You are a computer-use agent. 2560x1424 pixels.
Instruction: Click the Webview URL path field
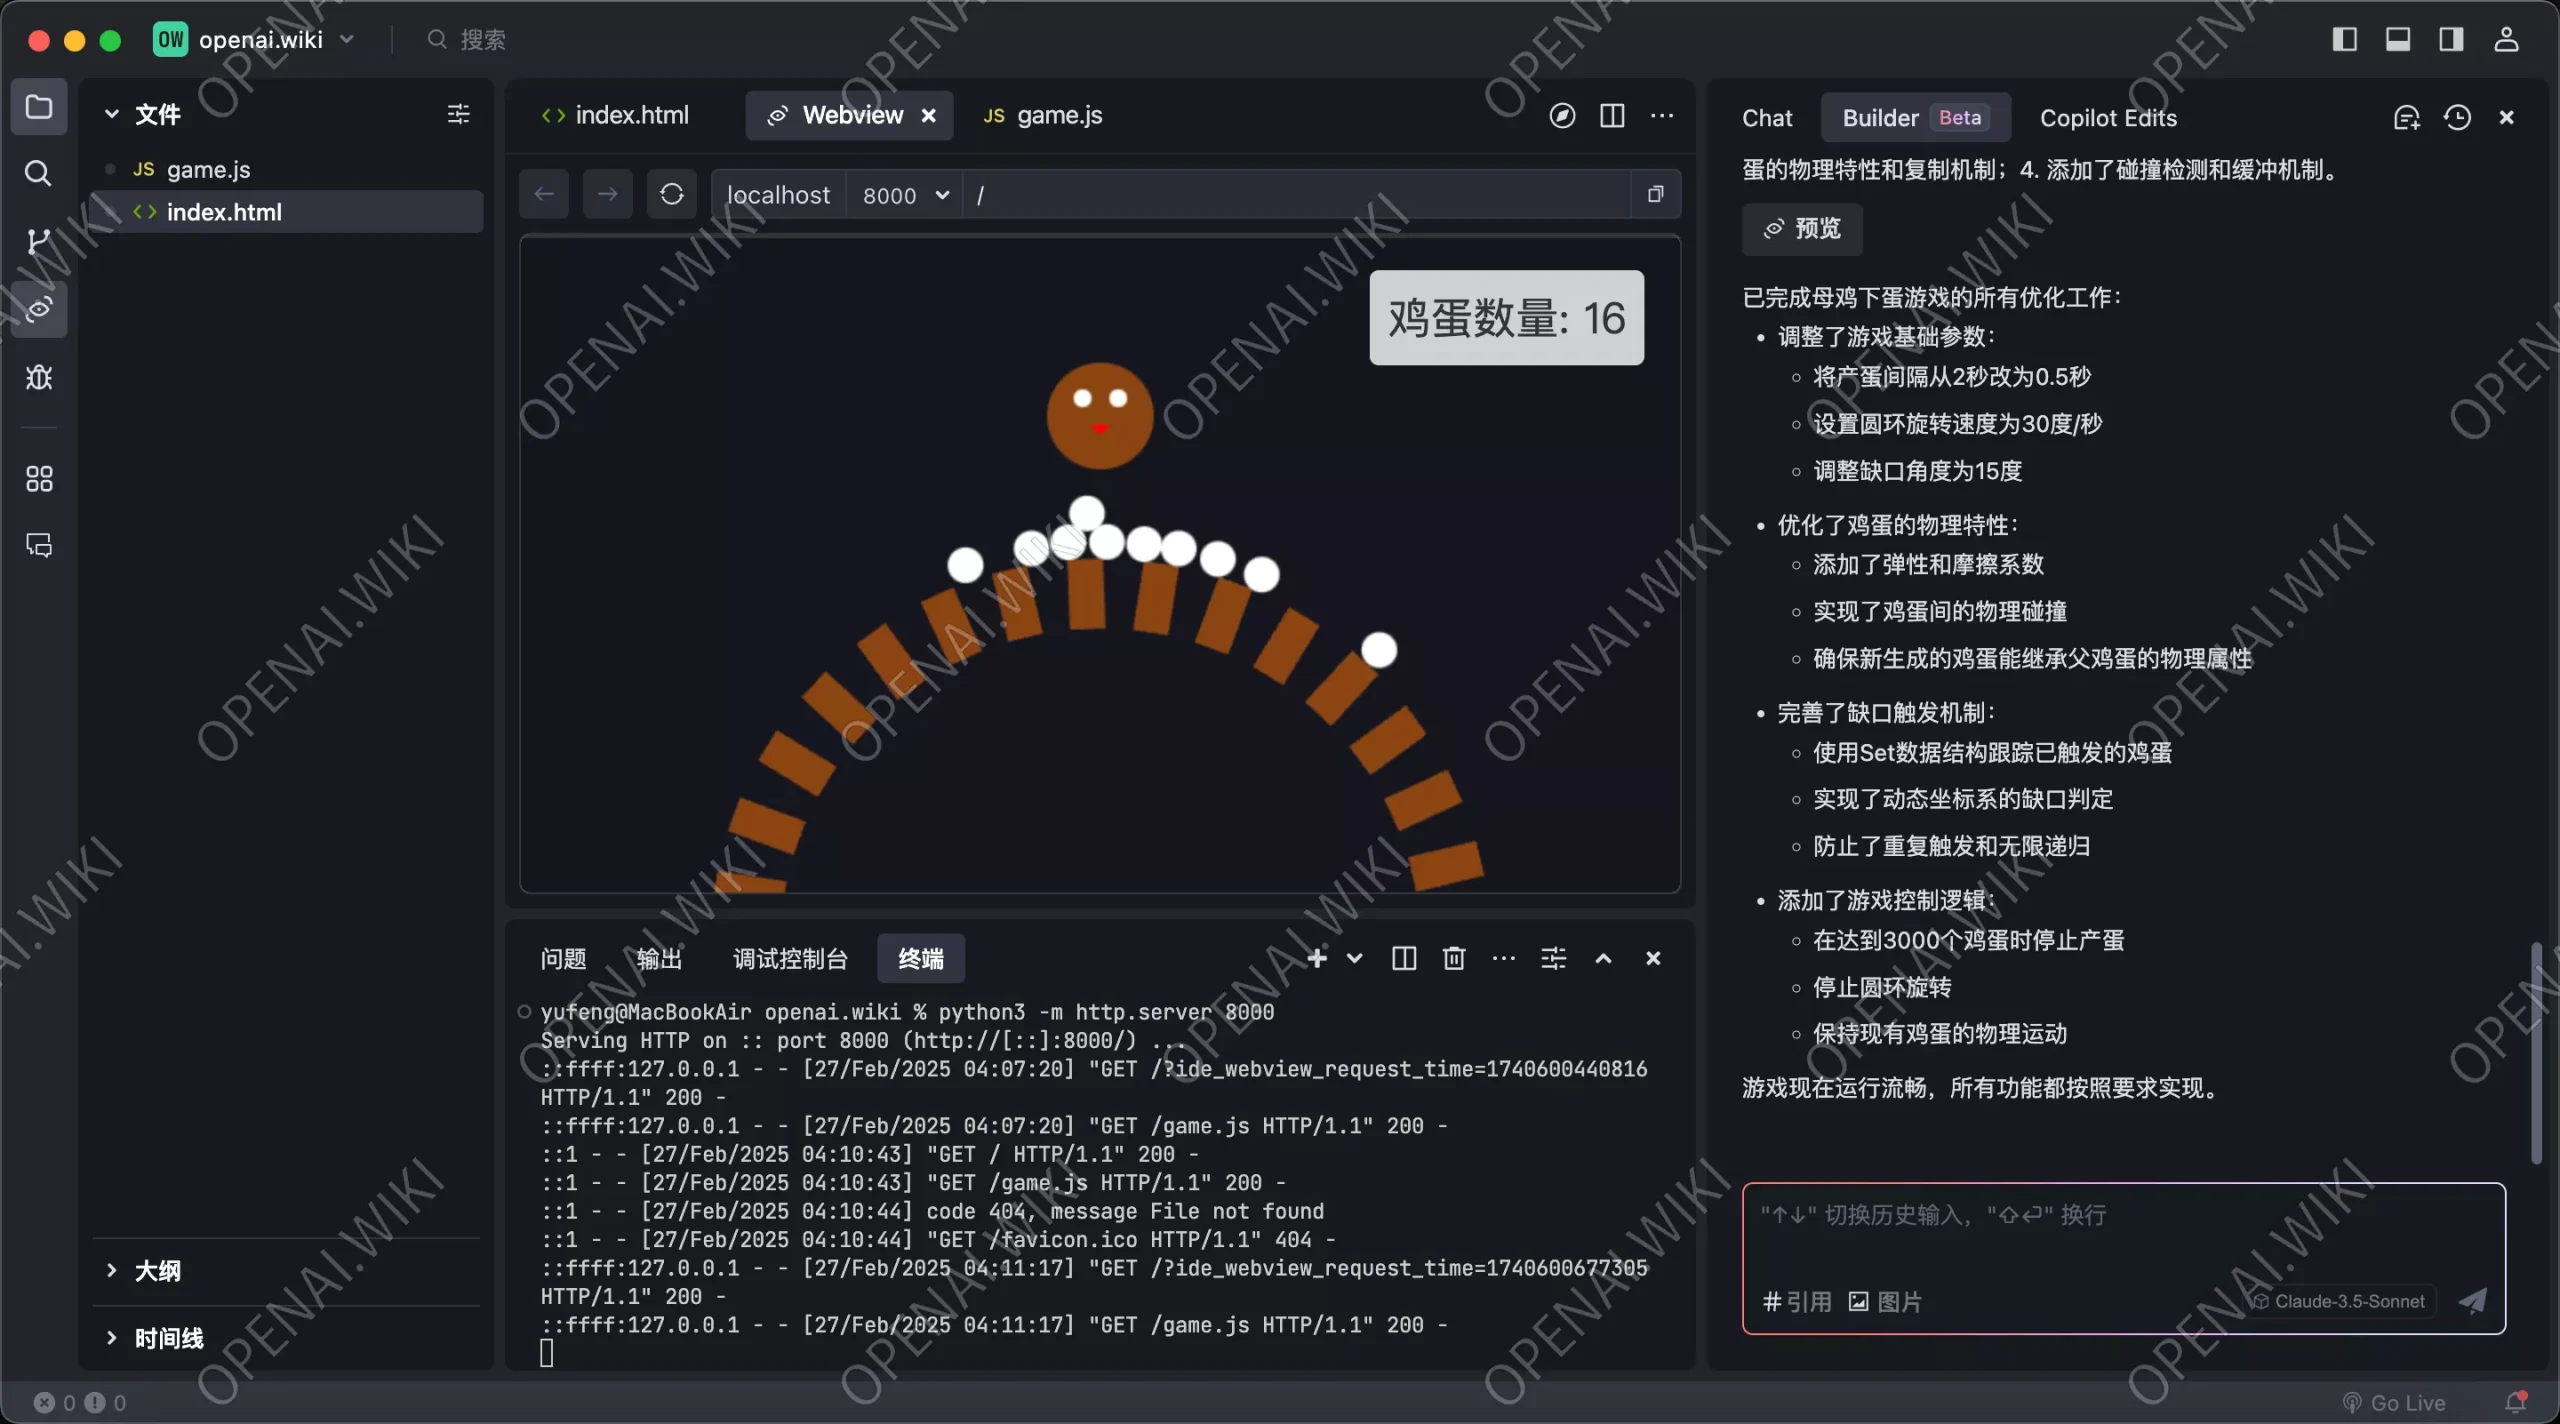tap(1298, 195)
